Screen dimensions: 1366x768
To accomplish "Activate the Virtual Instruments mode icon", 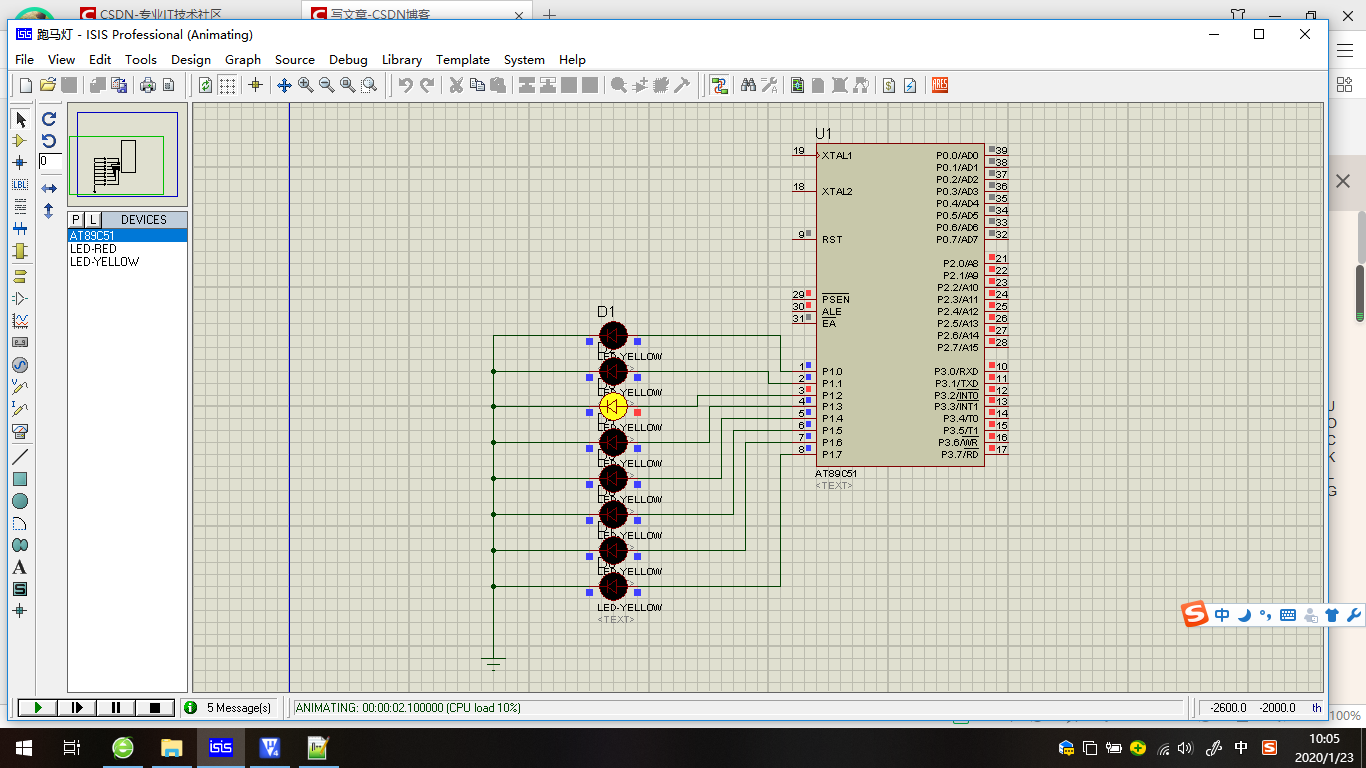I will click(x=20, y=431).
